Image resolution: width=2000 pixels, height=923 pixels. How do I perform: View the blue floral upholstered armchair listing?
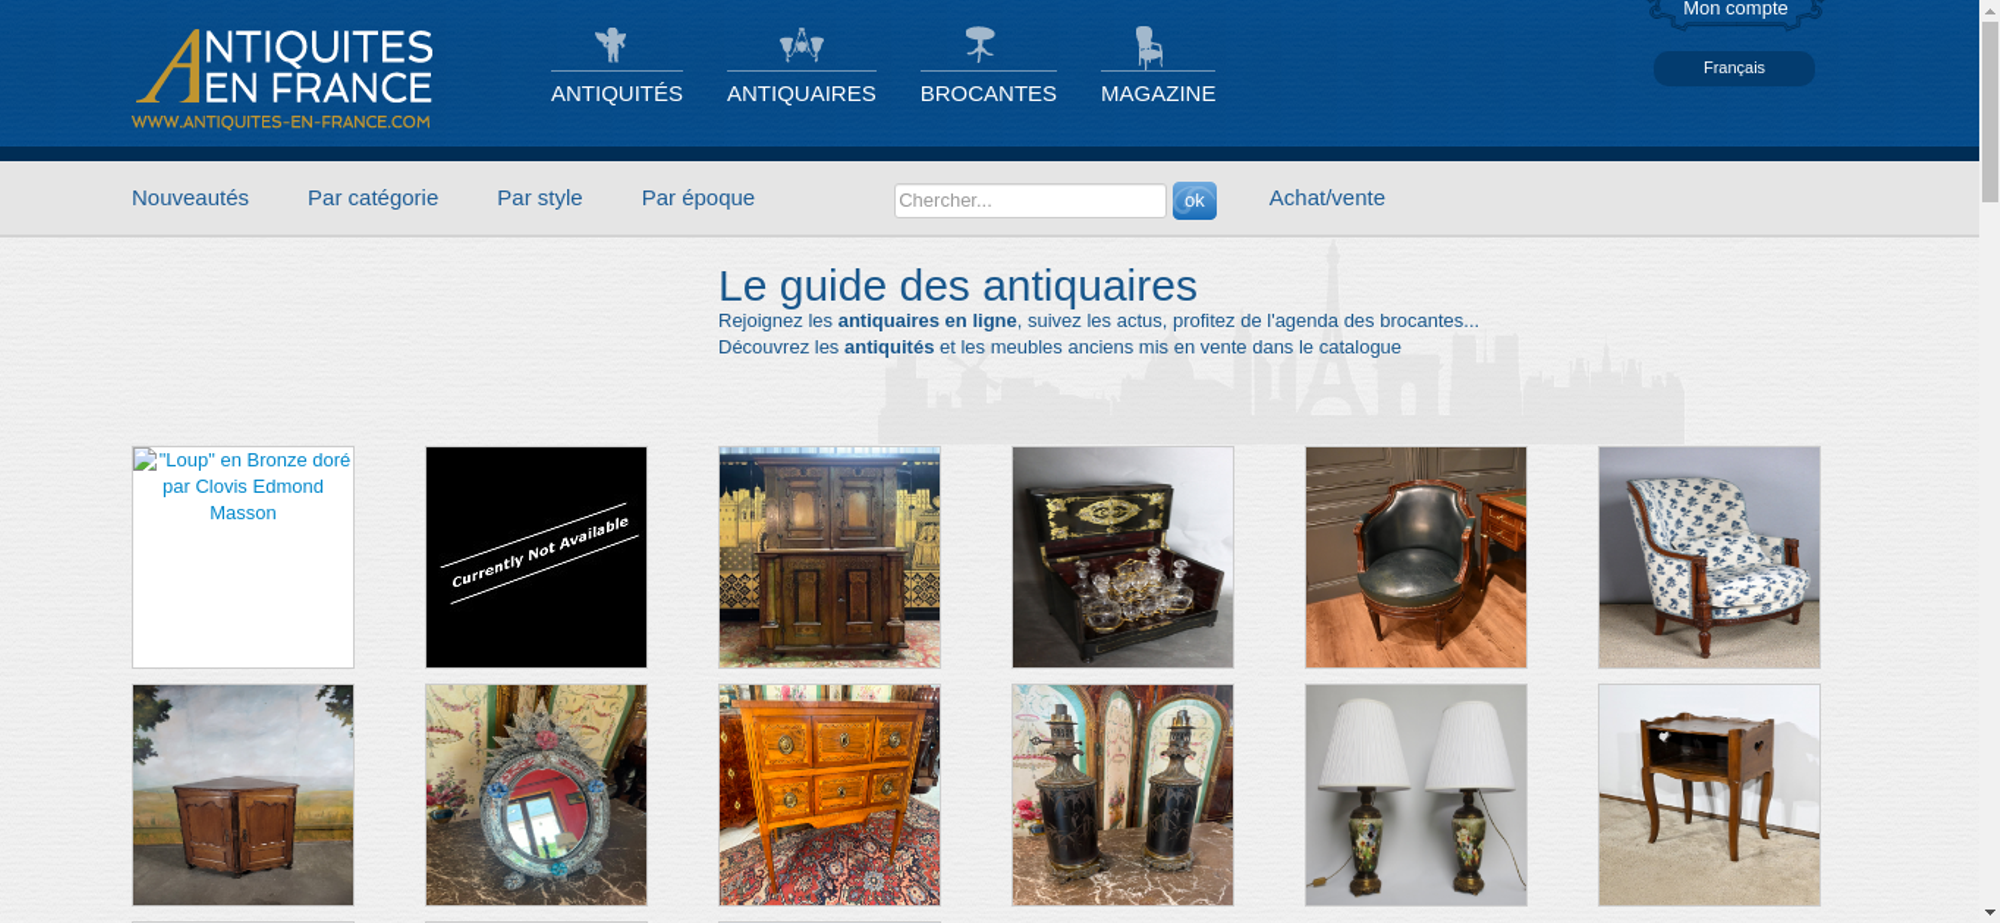click(1709, 557)
